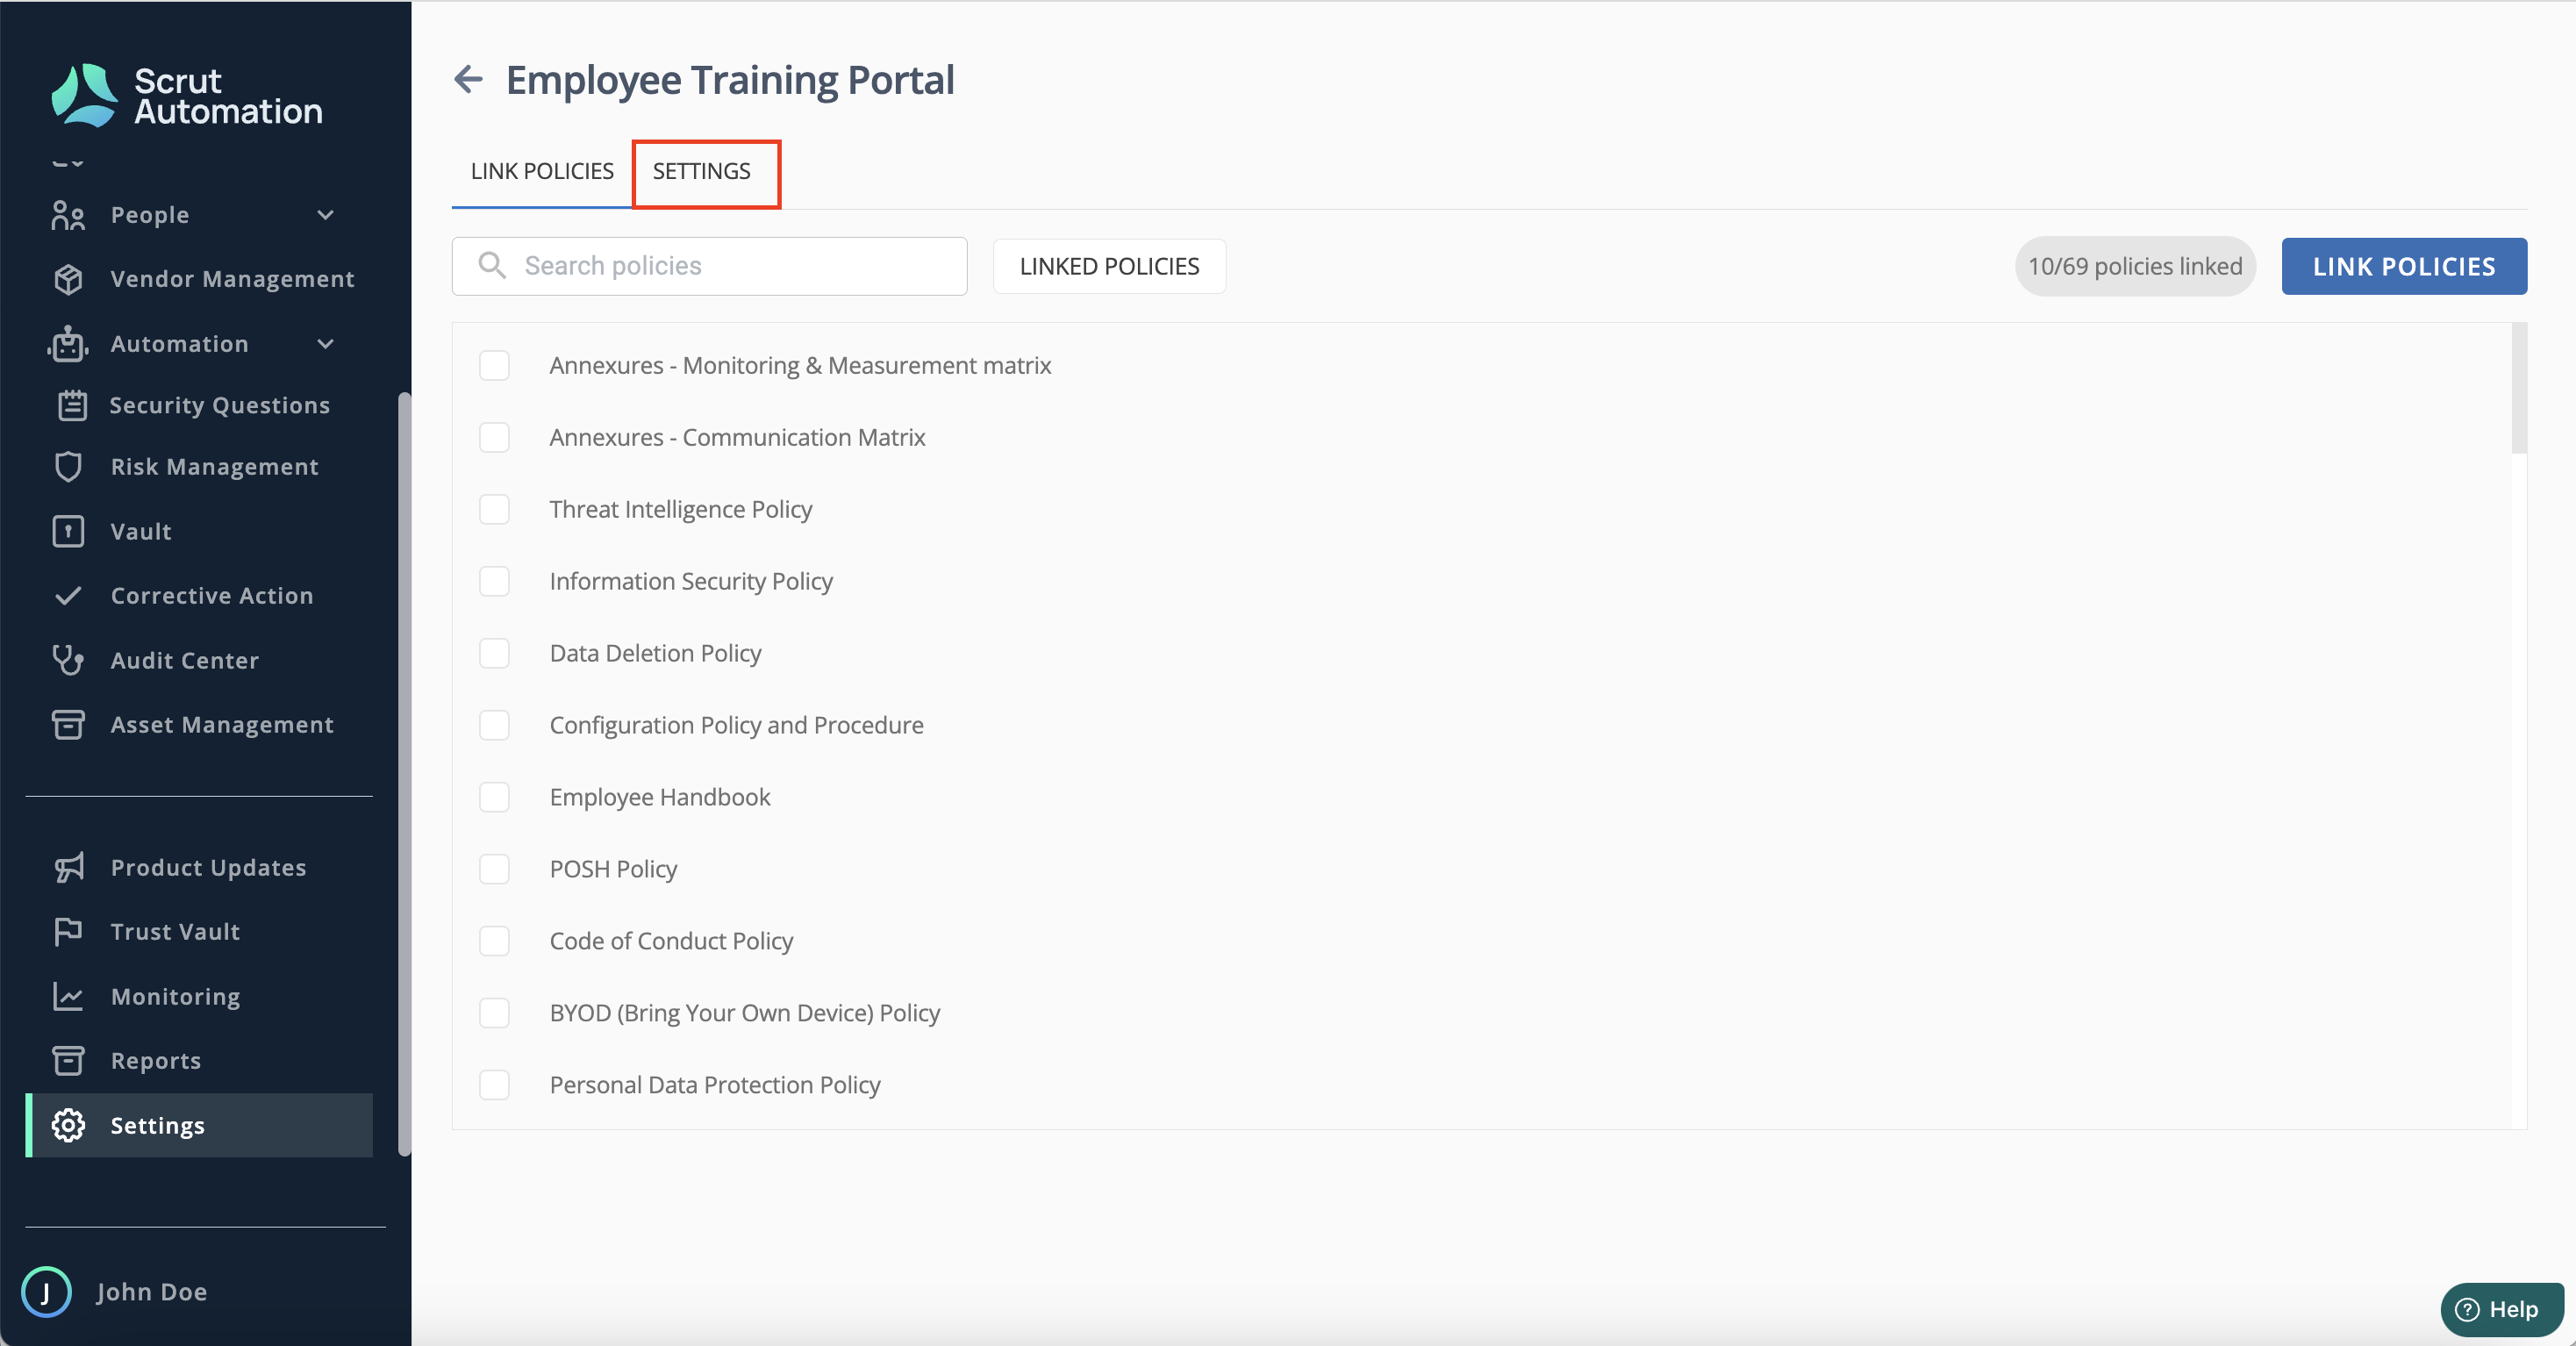Check Annexures - Monitoring & Measurement matrix
The height and width of the screenshot is (1346, 2576).
click(x=494, y=365)
